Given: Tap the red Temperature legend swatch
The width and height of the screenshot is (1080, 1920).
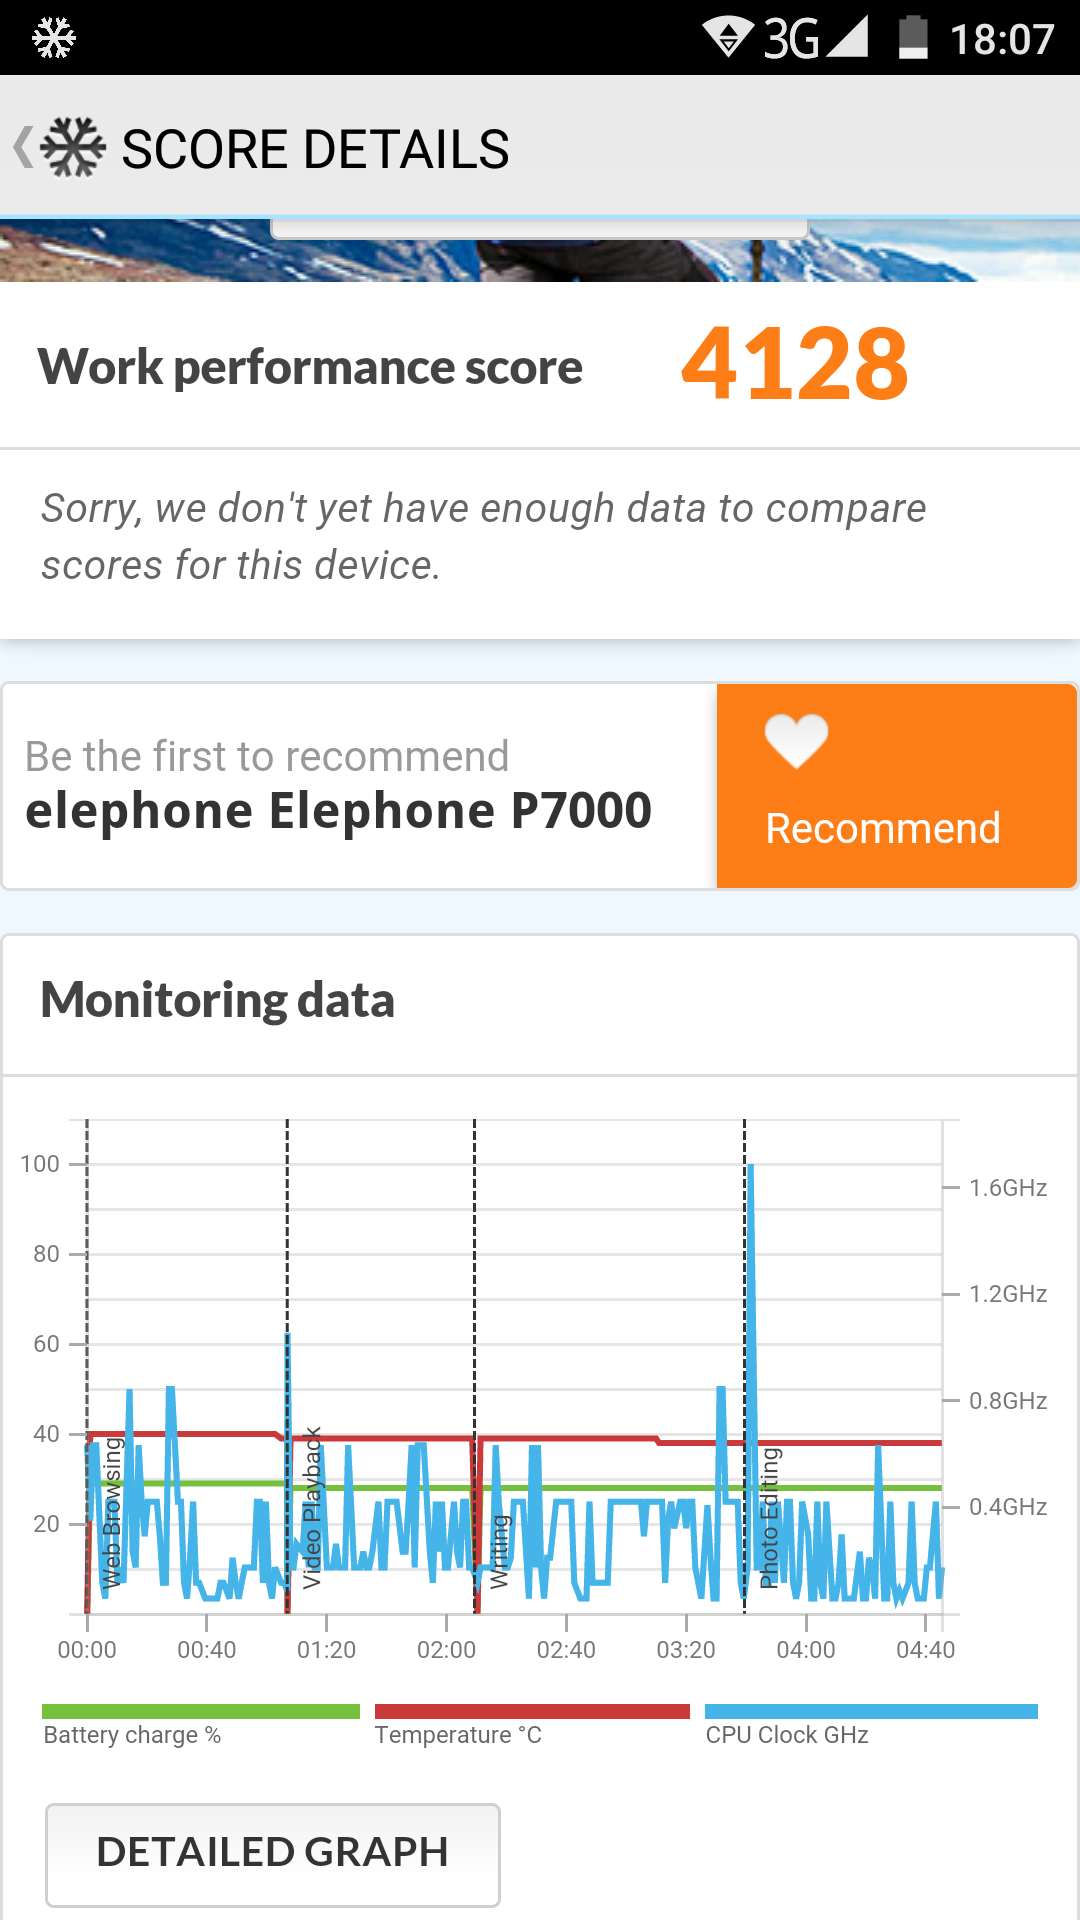Looking at the screenshot, I should click(x=532, y=1712).
